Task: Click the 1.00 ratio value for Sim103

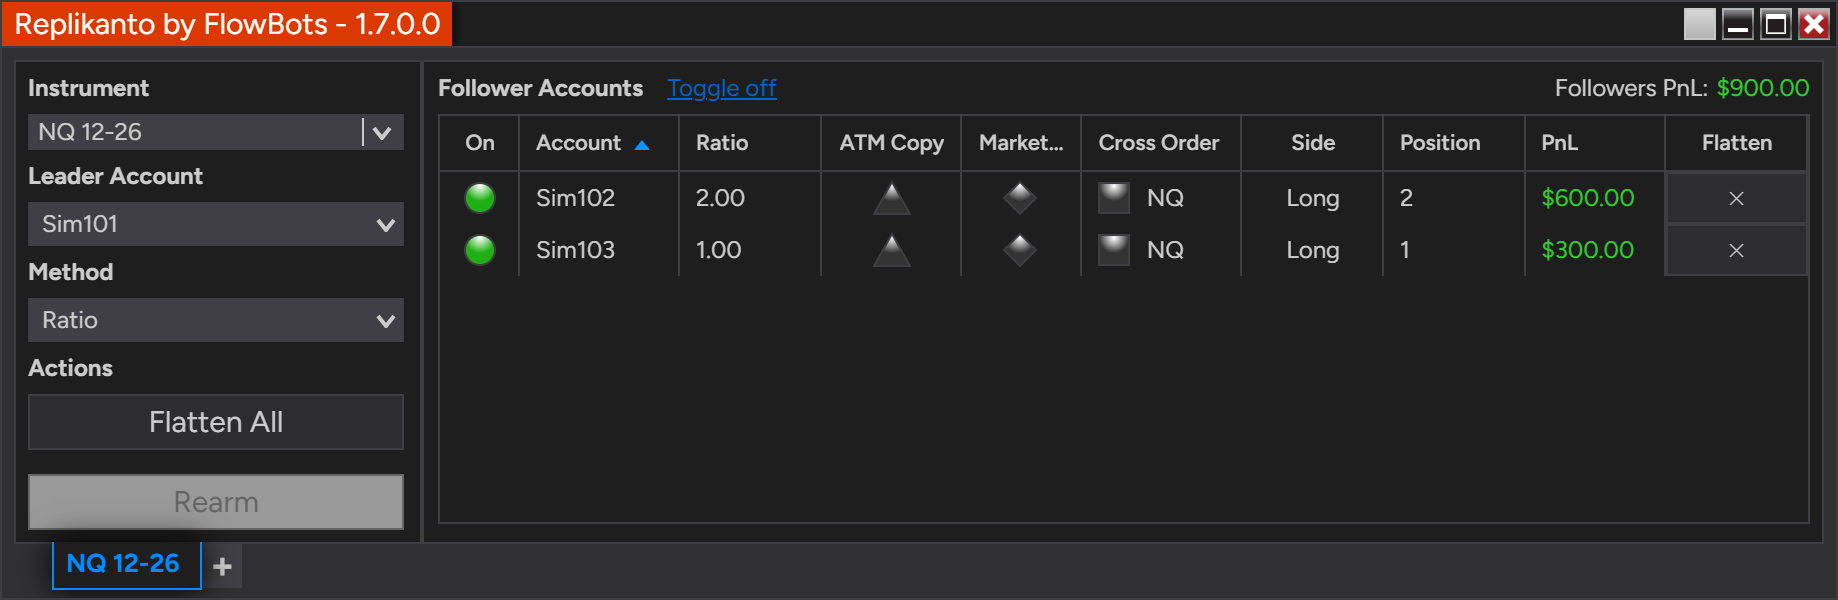Action: pos(719,250)
